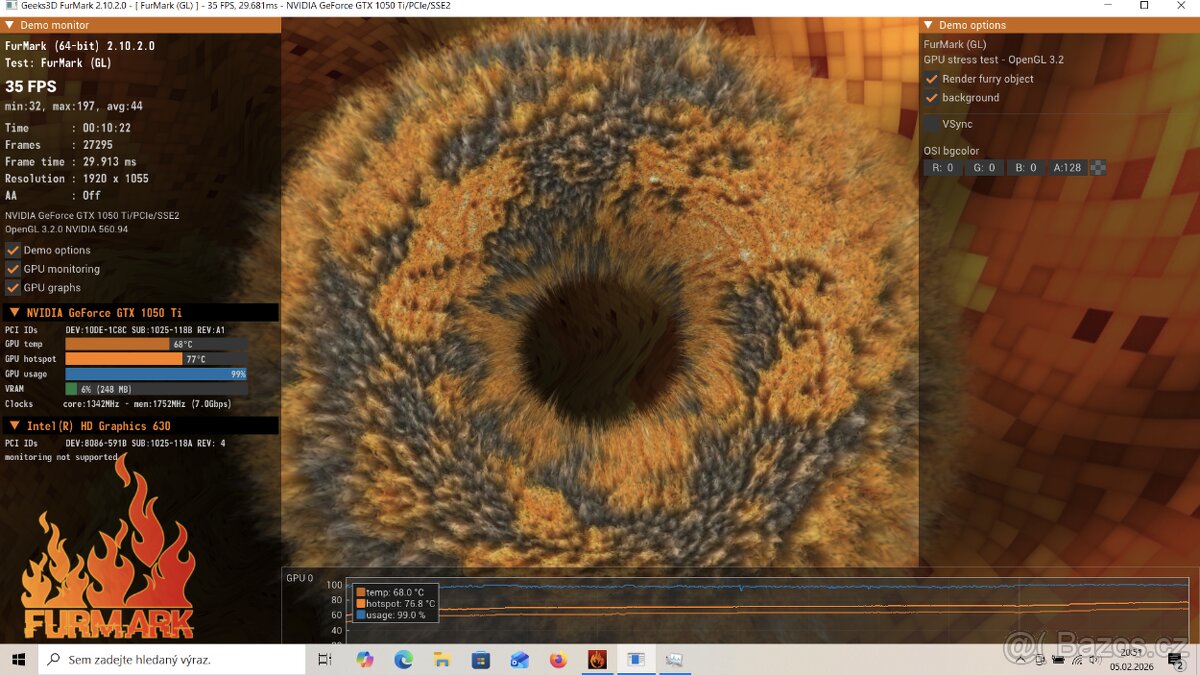Click the B: 0 color value field
Screen dimensions: 1200x675
[1025, 168]
